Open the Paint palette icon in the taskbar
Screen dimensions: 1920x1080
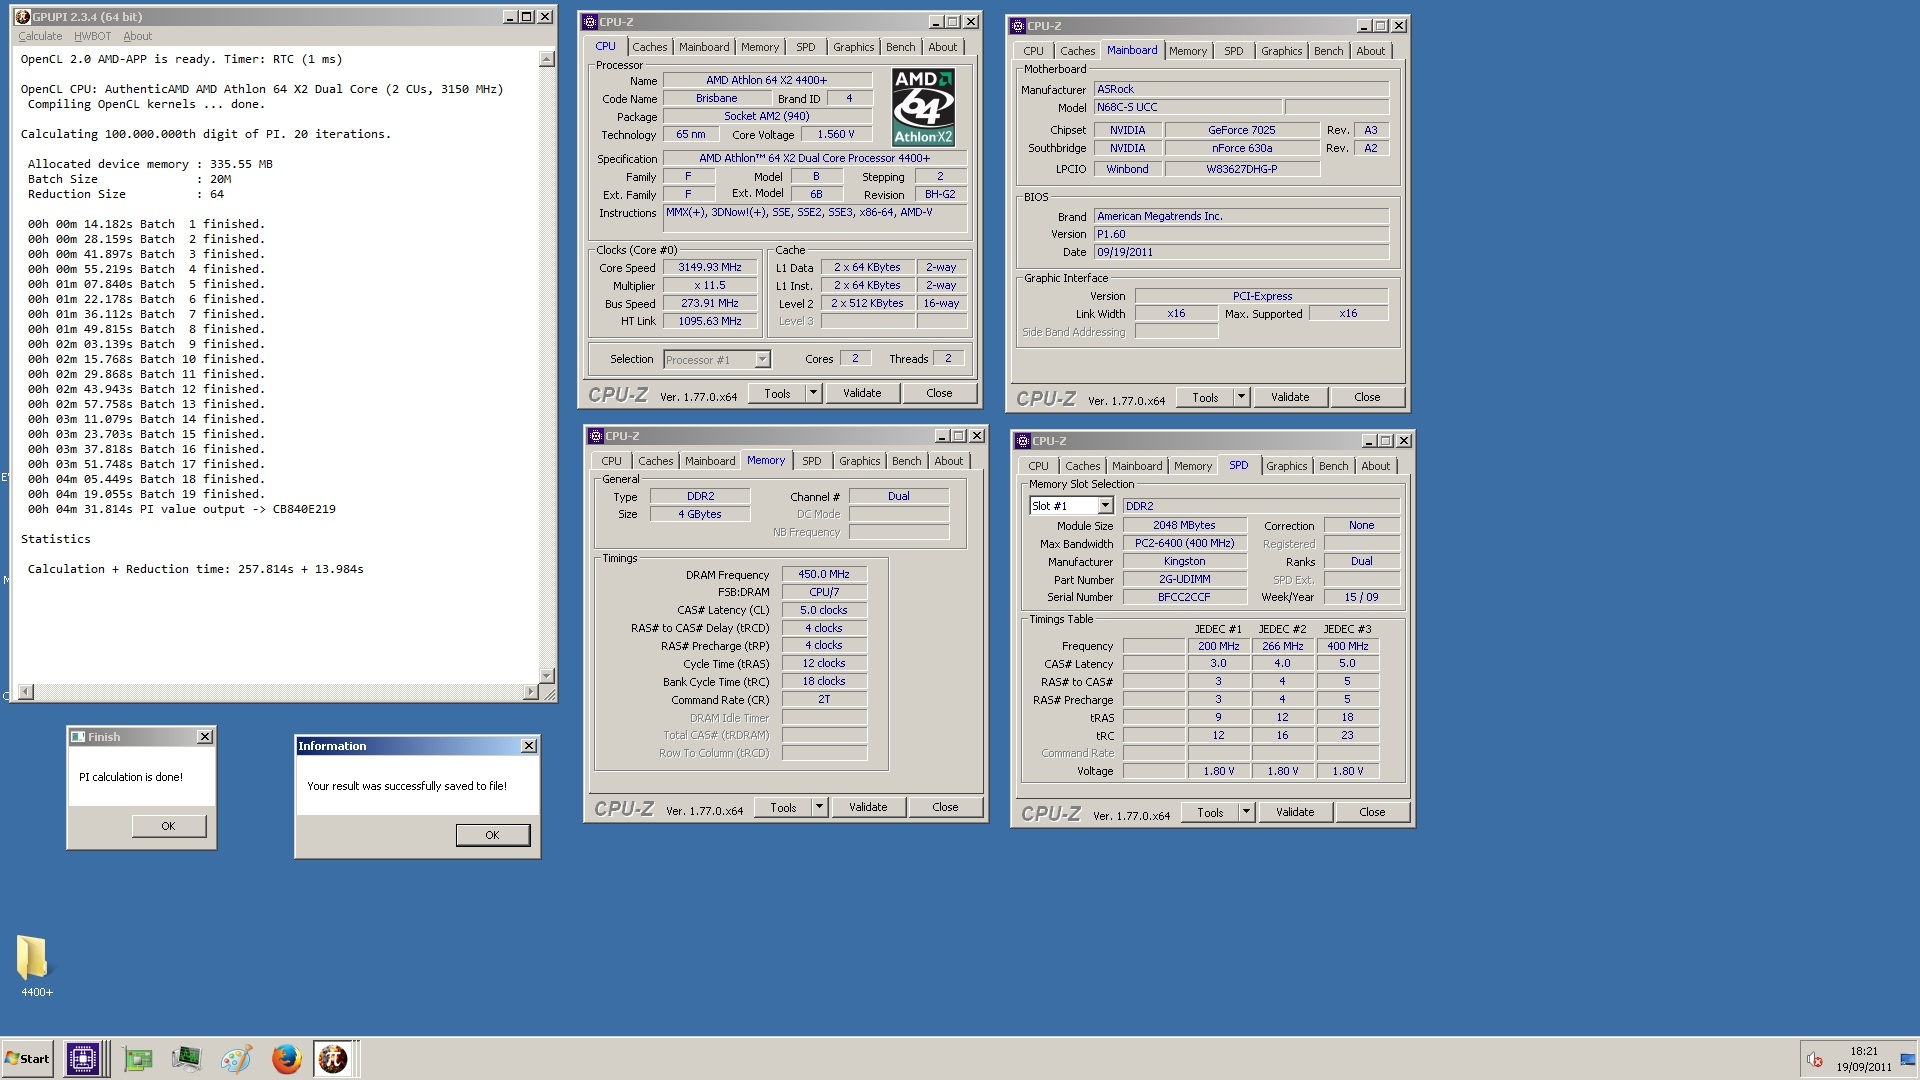(236, 1058)
